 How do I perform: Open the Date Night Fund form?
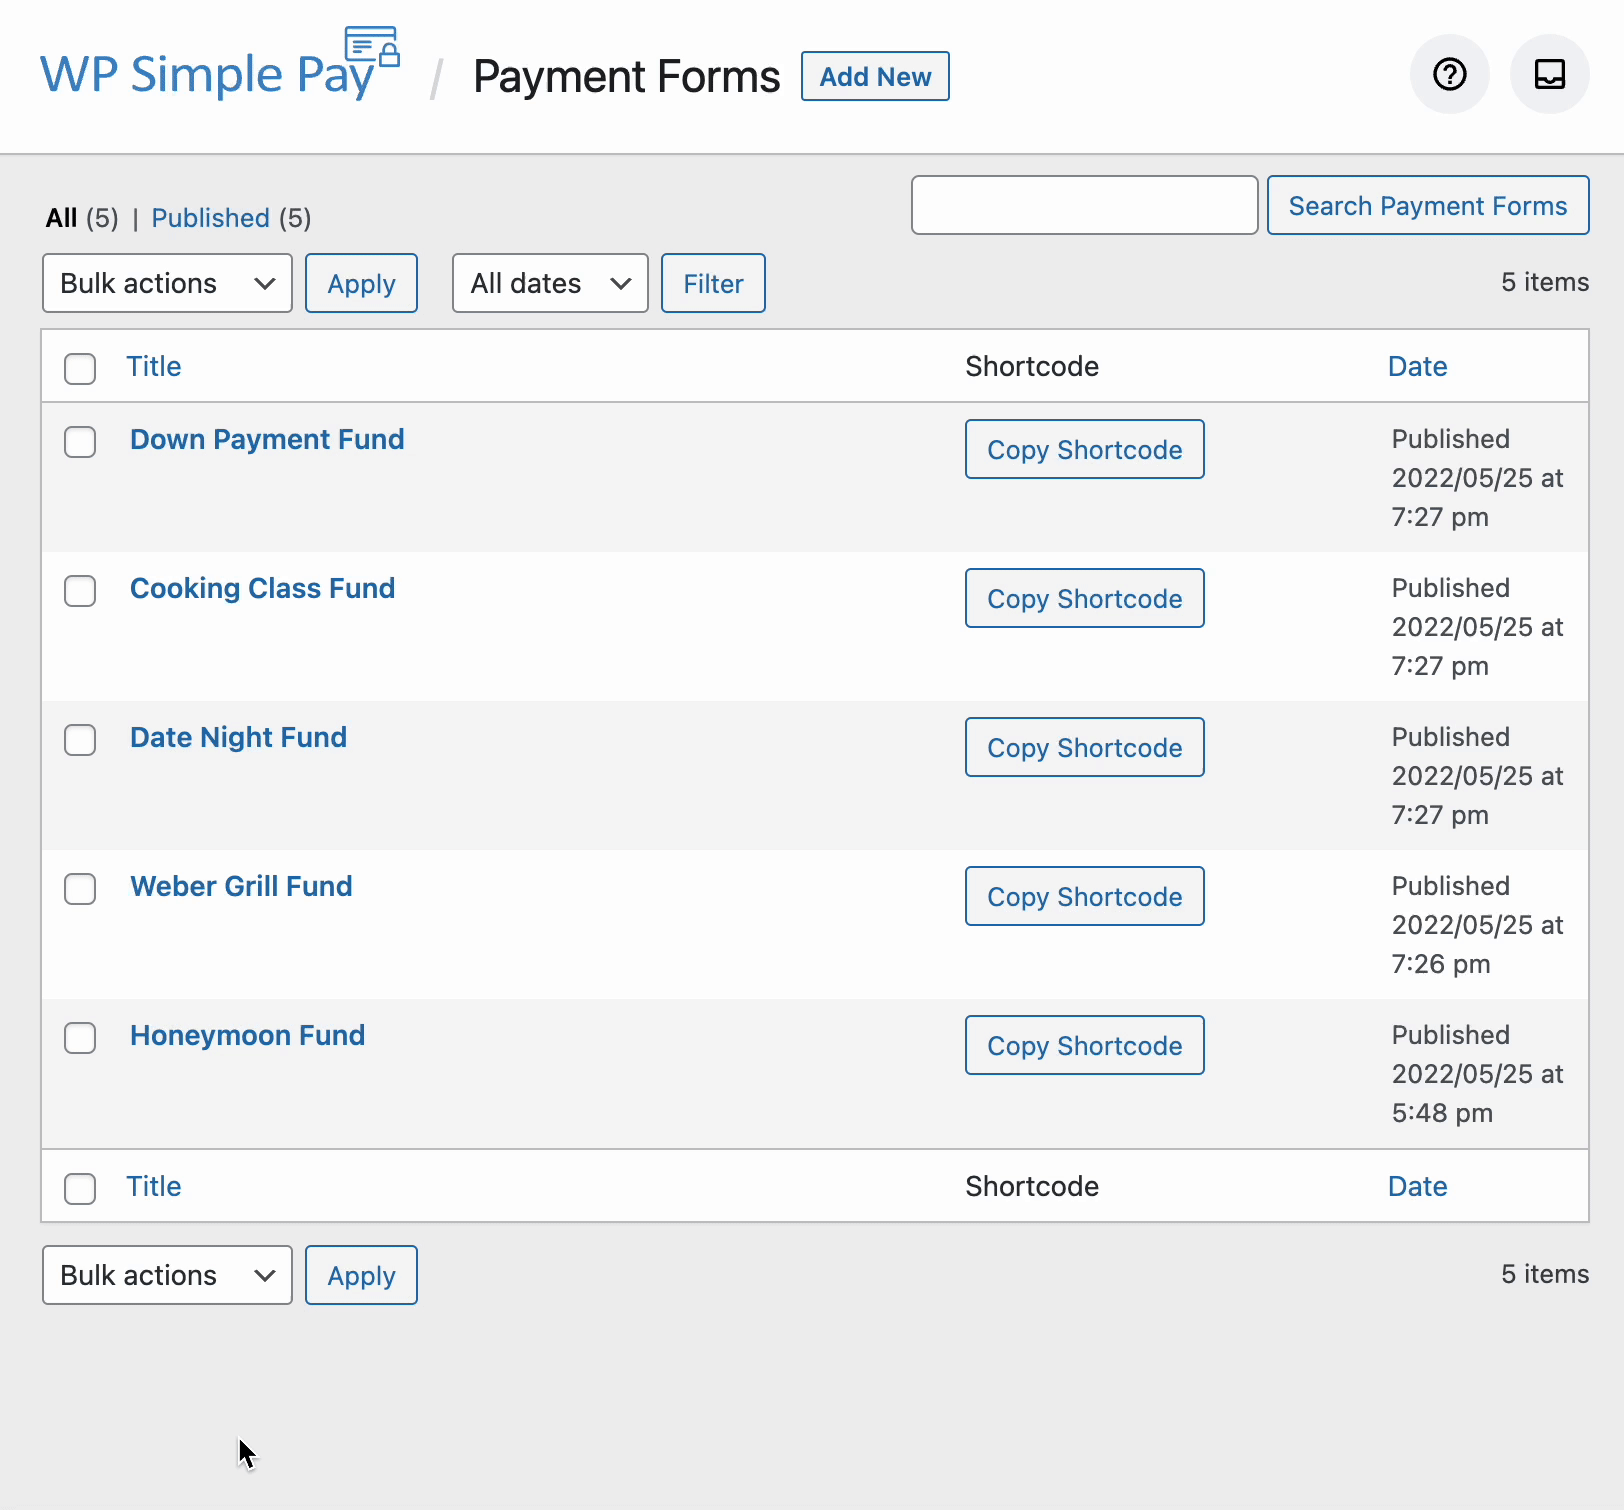pyautogui.click(x=238, y=738)
